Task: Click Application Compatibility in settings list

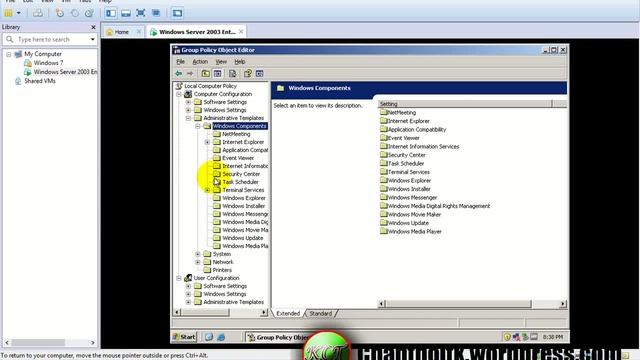Action: tap(416, 129)
